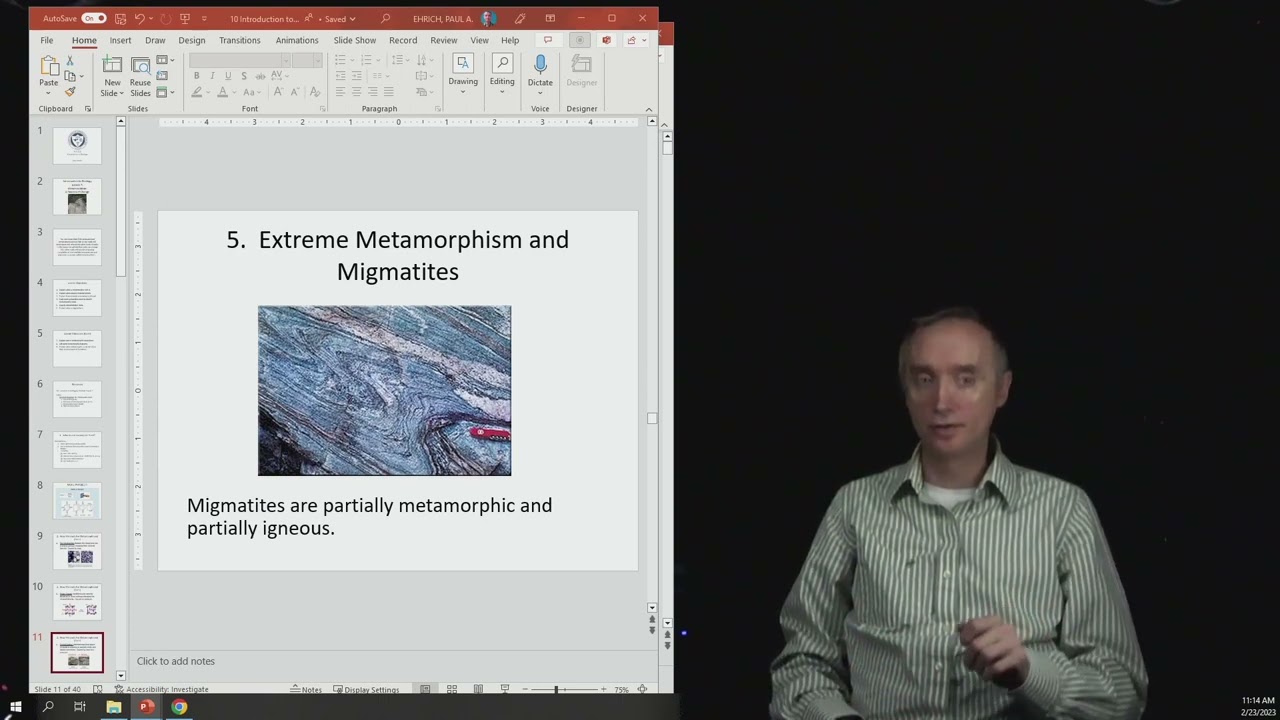This screenshot has width=1280, height=720.
Task: Launch Slide Show from status bar
Action: click(x=505, y=689)
